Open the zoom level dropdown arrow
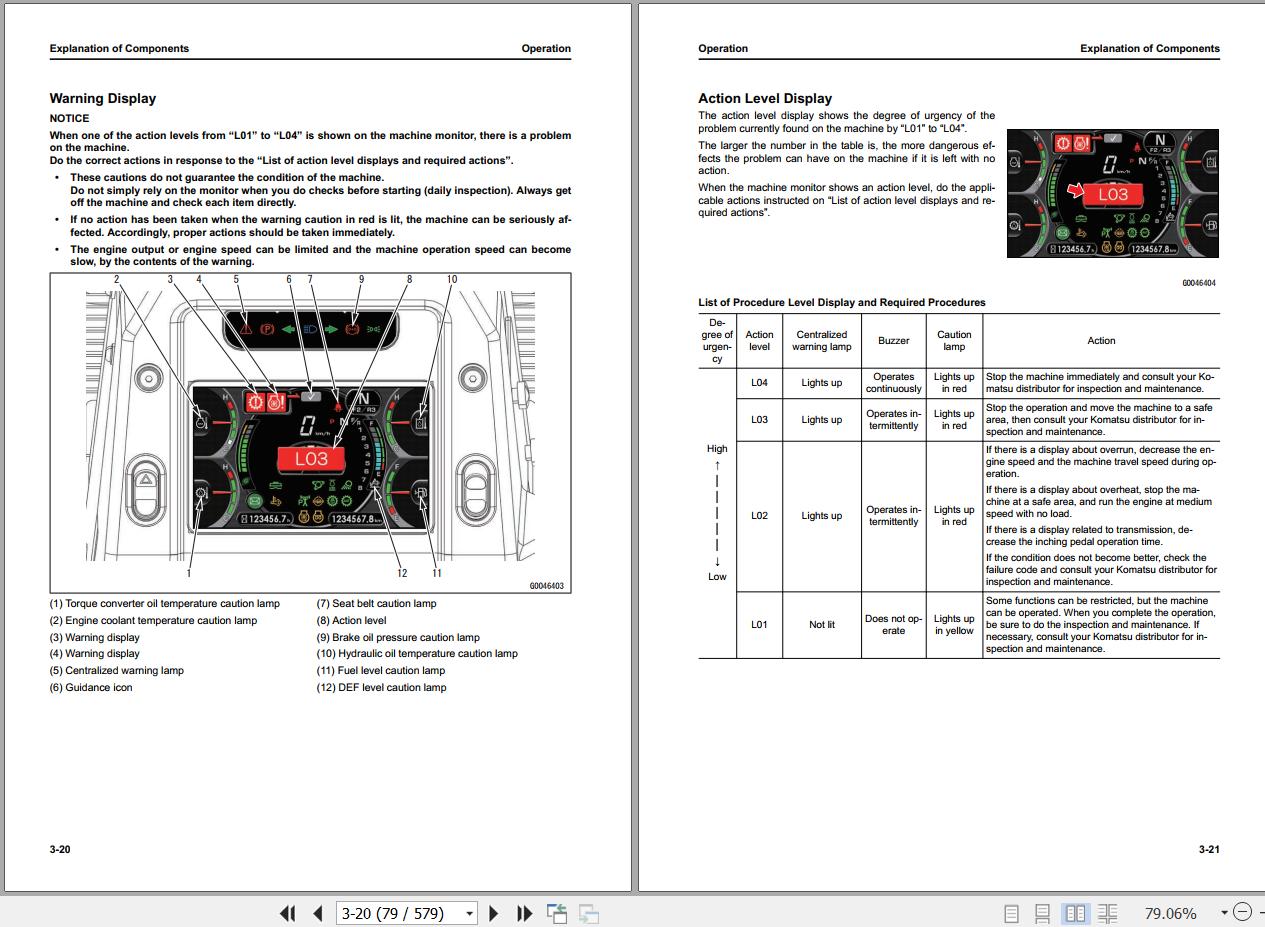Image resolution: width=1265 pixels, height=927 pixels. click(1224, 913)
